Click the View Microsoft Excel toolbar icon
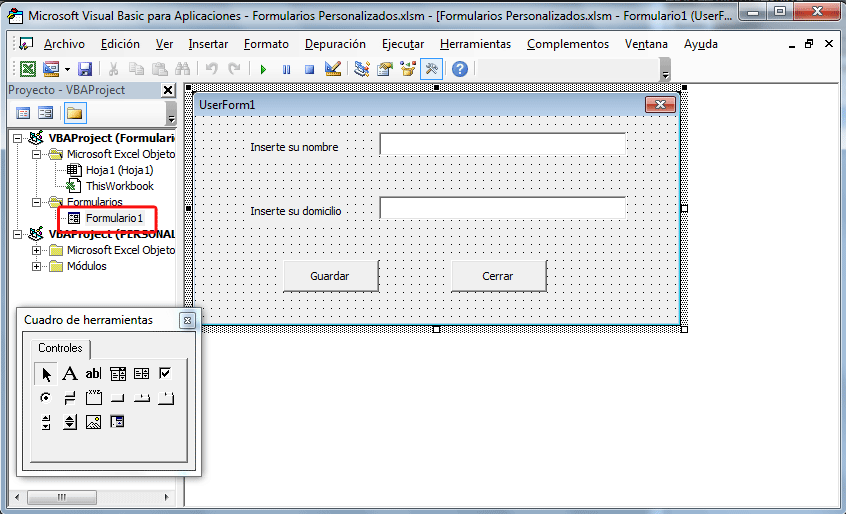This screenshot has height=514, width=846. point(28,69)
